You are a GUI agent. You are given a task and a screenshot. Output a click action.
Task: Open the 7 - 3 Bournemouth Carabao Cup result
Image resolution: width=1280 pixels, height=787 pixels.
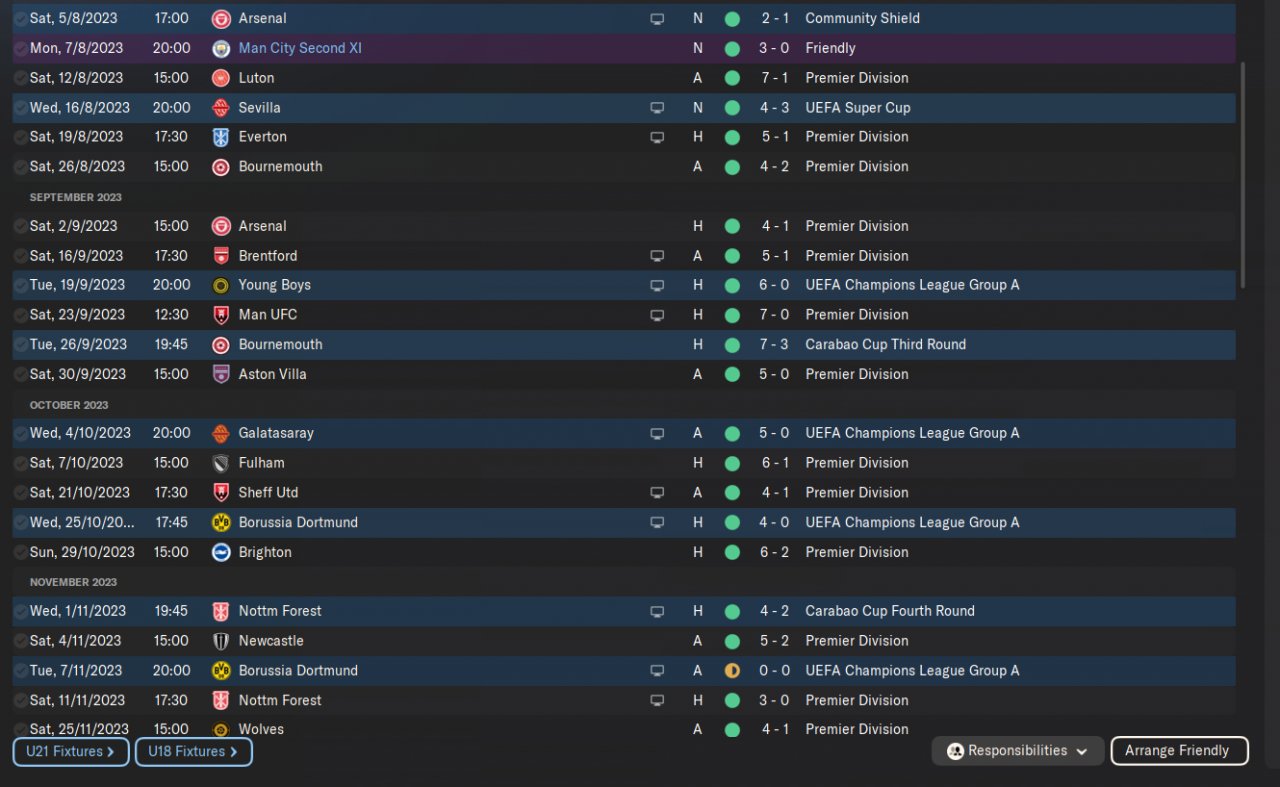click(x=774, y=344)
